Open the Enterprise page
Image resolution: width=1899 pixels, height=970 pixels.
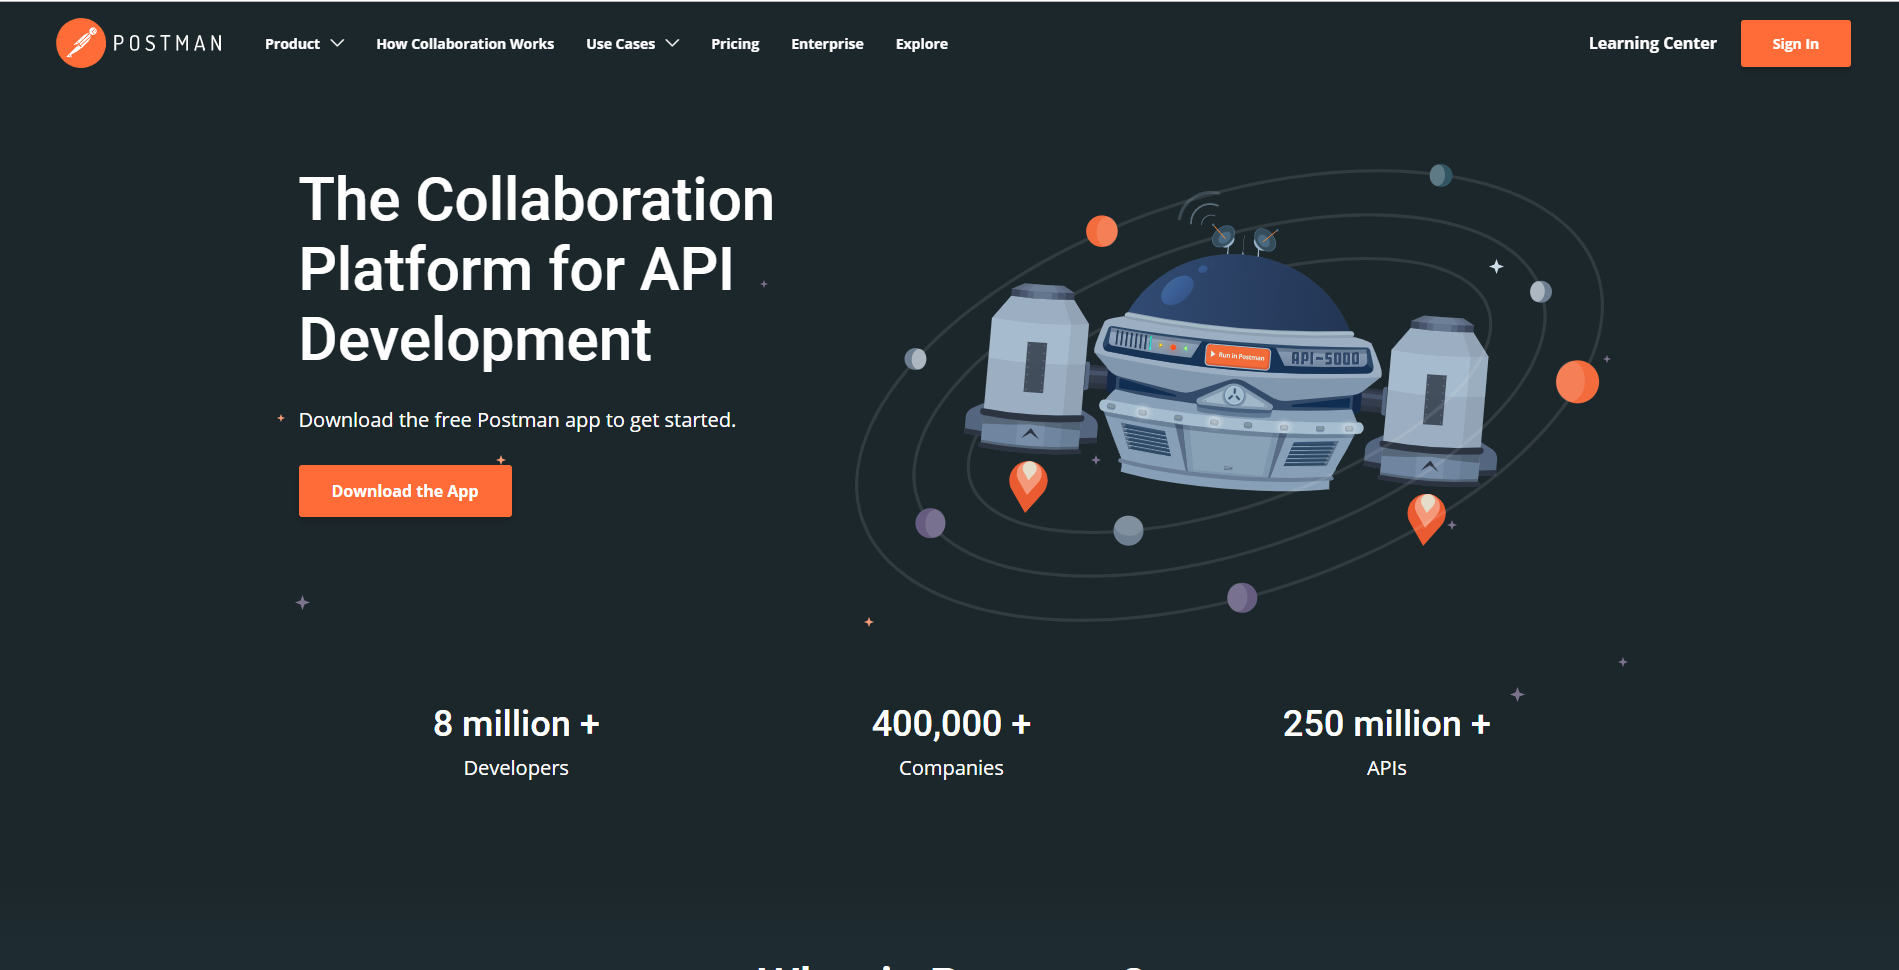[827, 44]
